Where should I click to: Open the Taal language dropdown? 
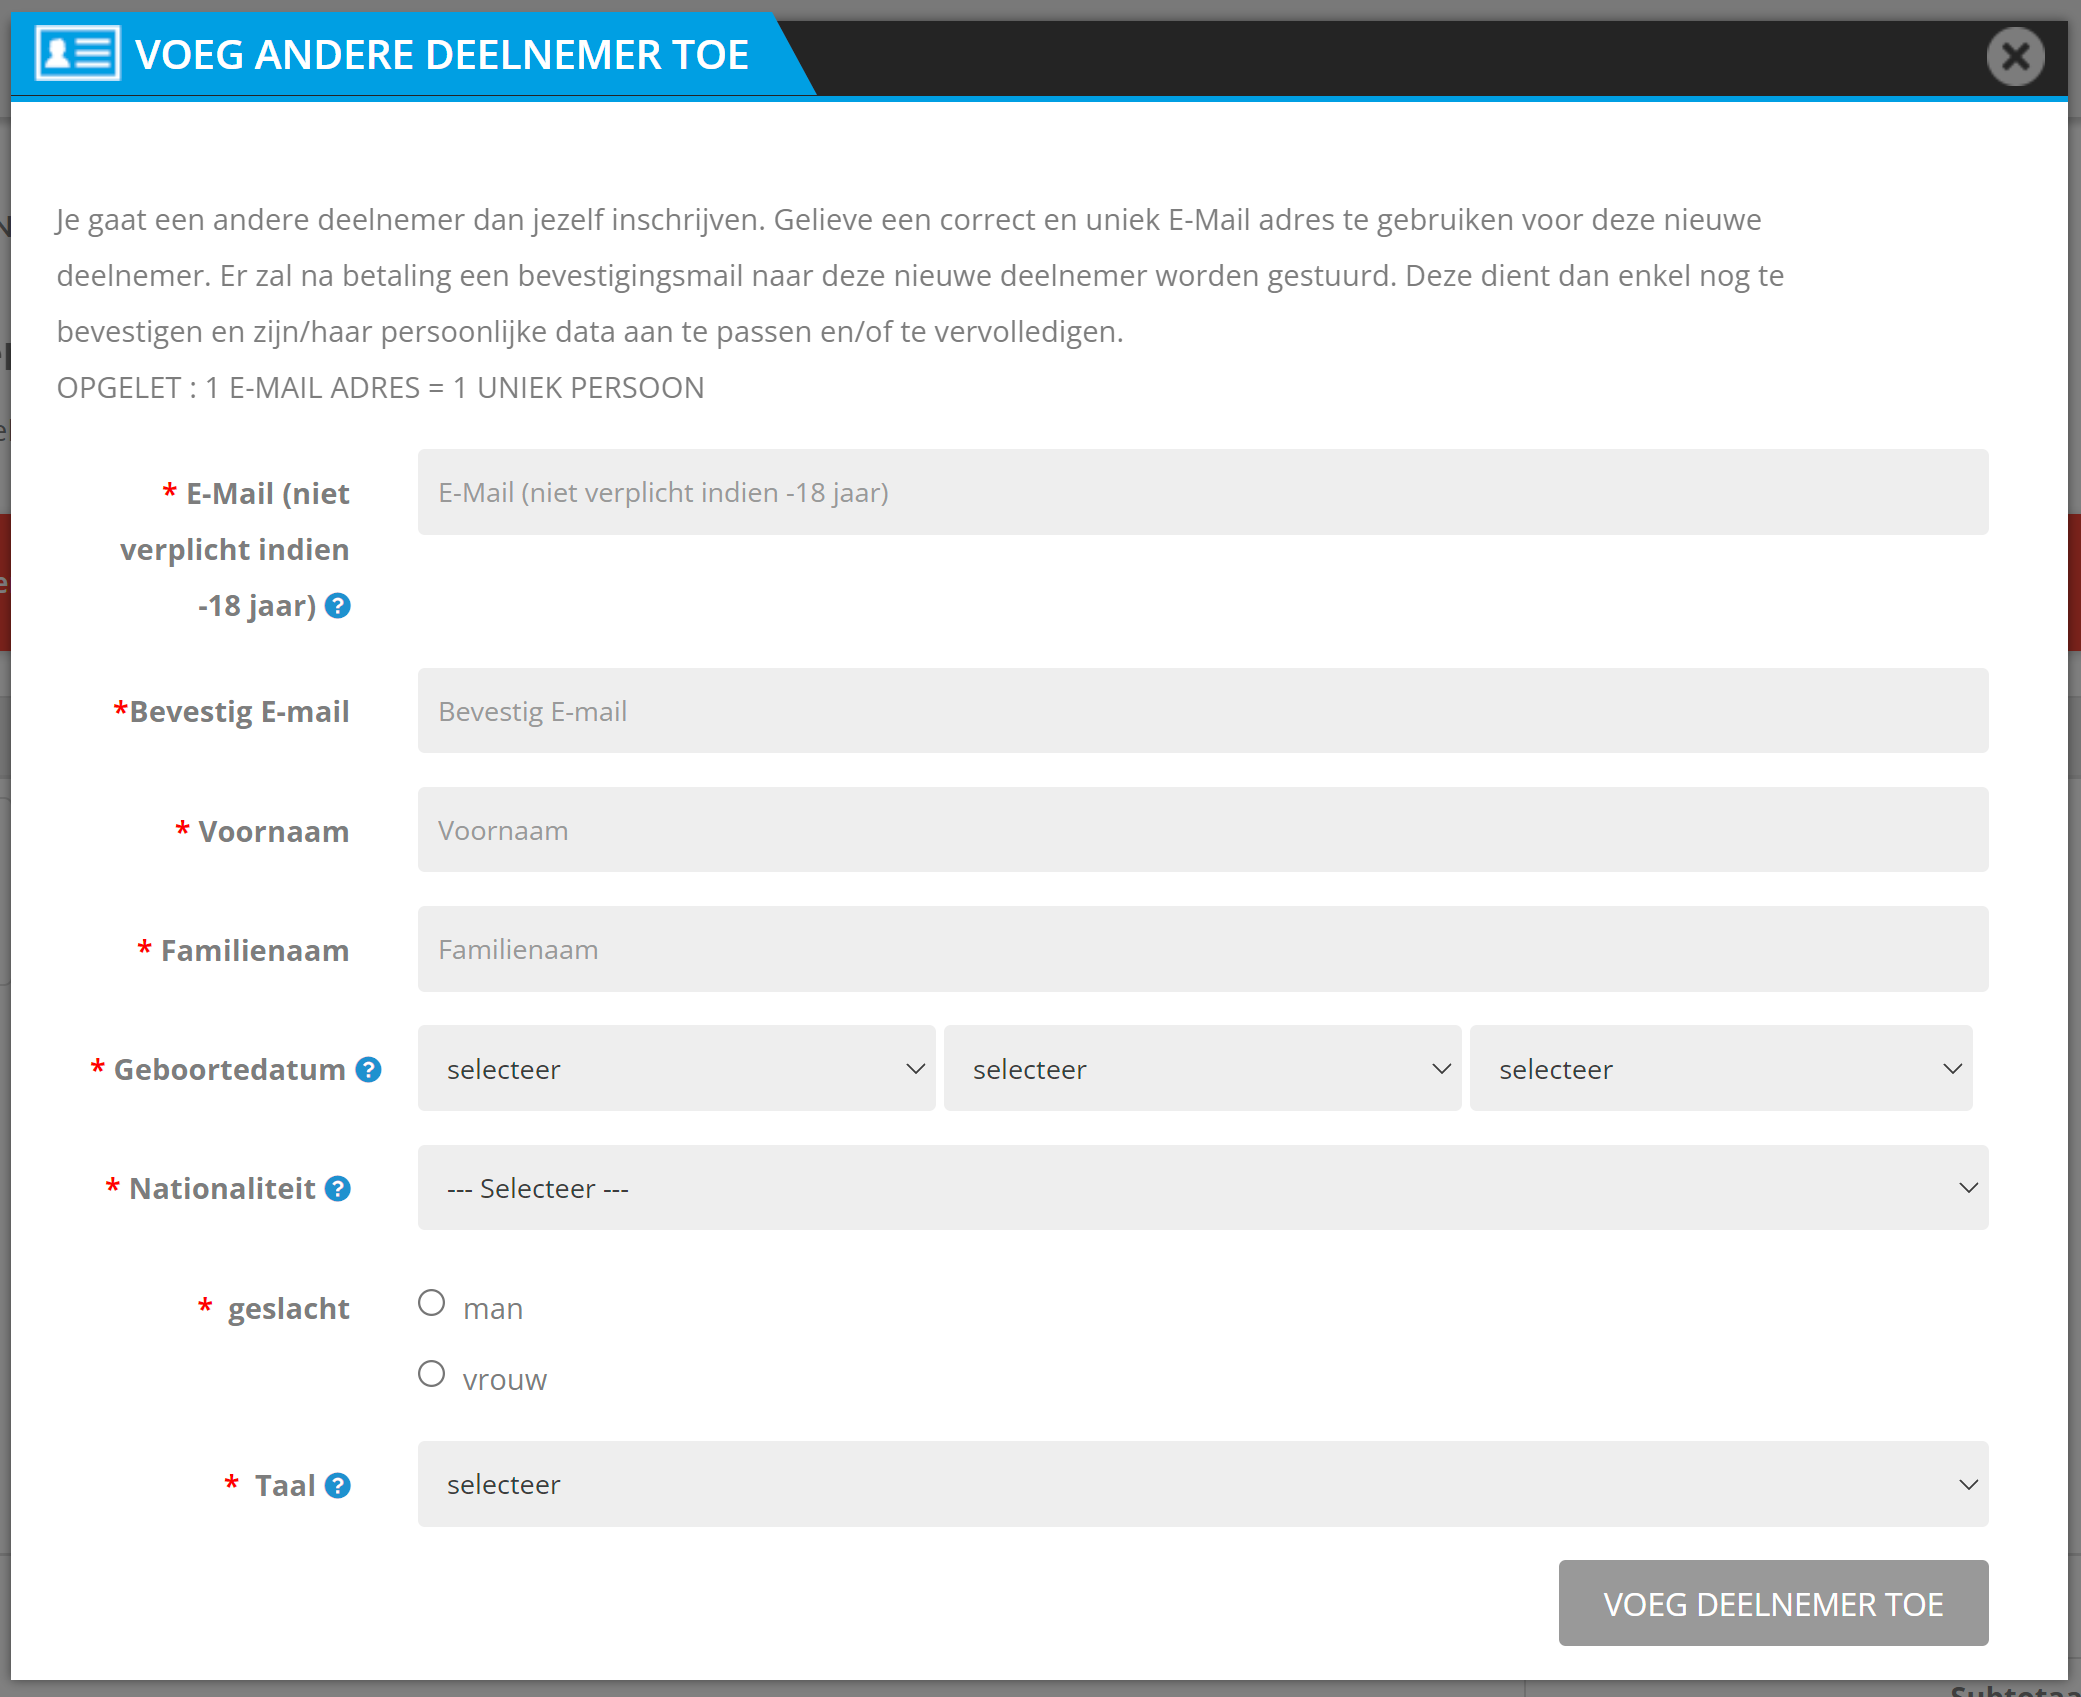click(x=1202, y=1485)
